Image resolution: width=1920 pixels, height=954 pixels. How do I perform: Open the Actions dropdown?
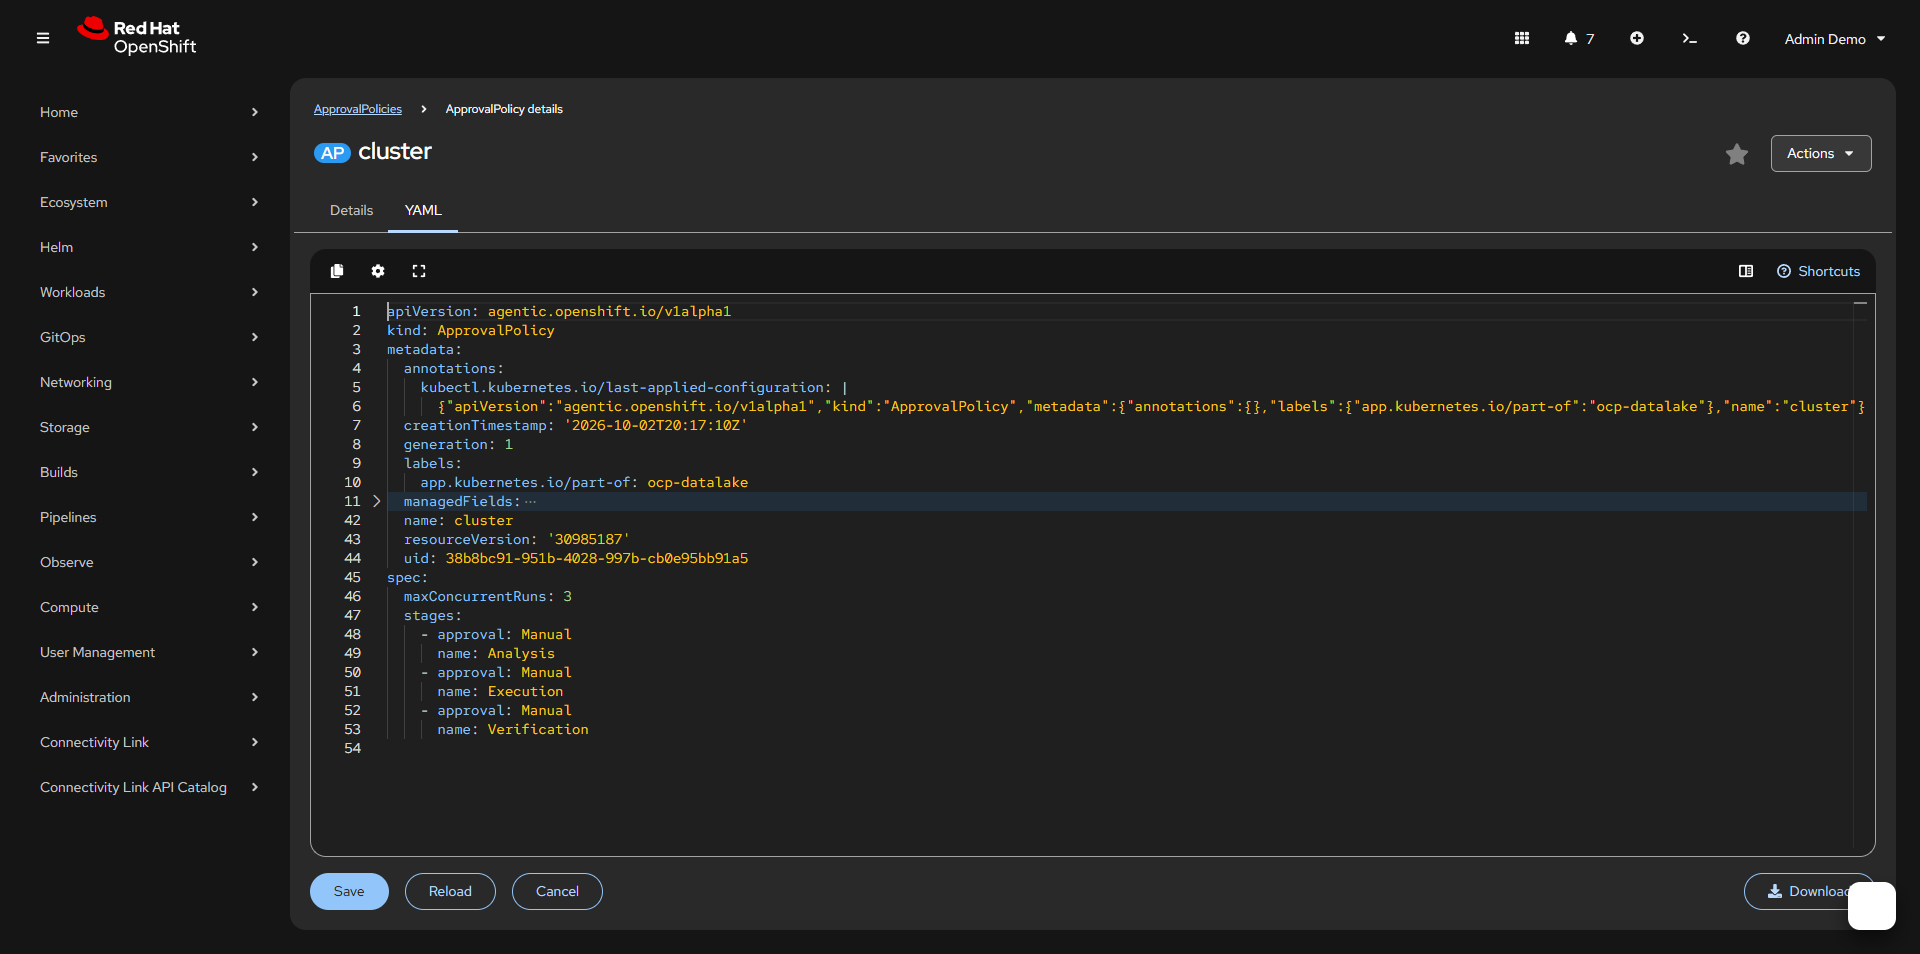tap(1821, 153)
